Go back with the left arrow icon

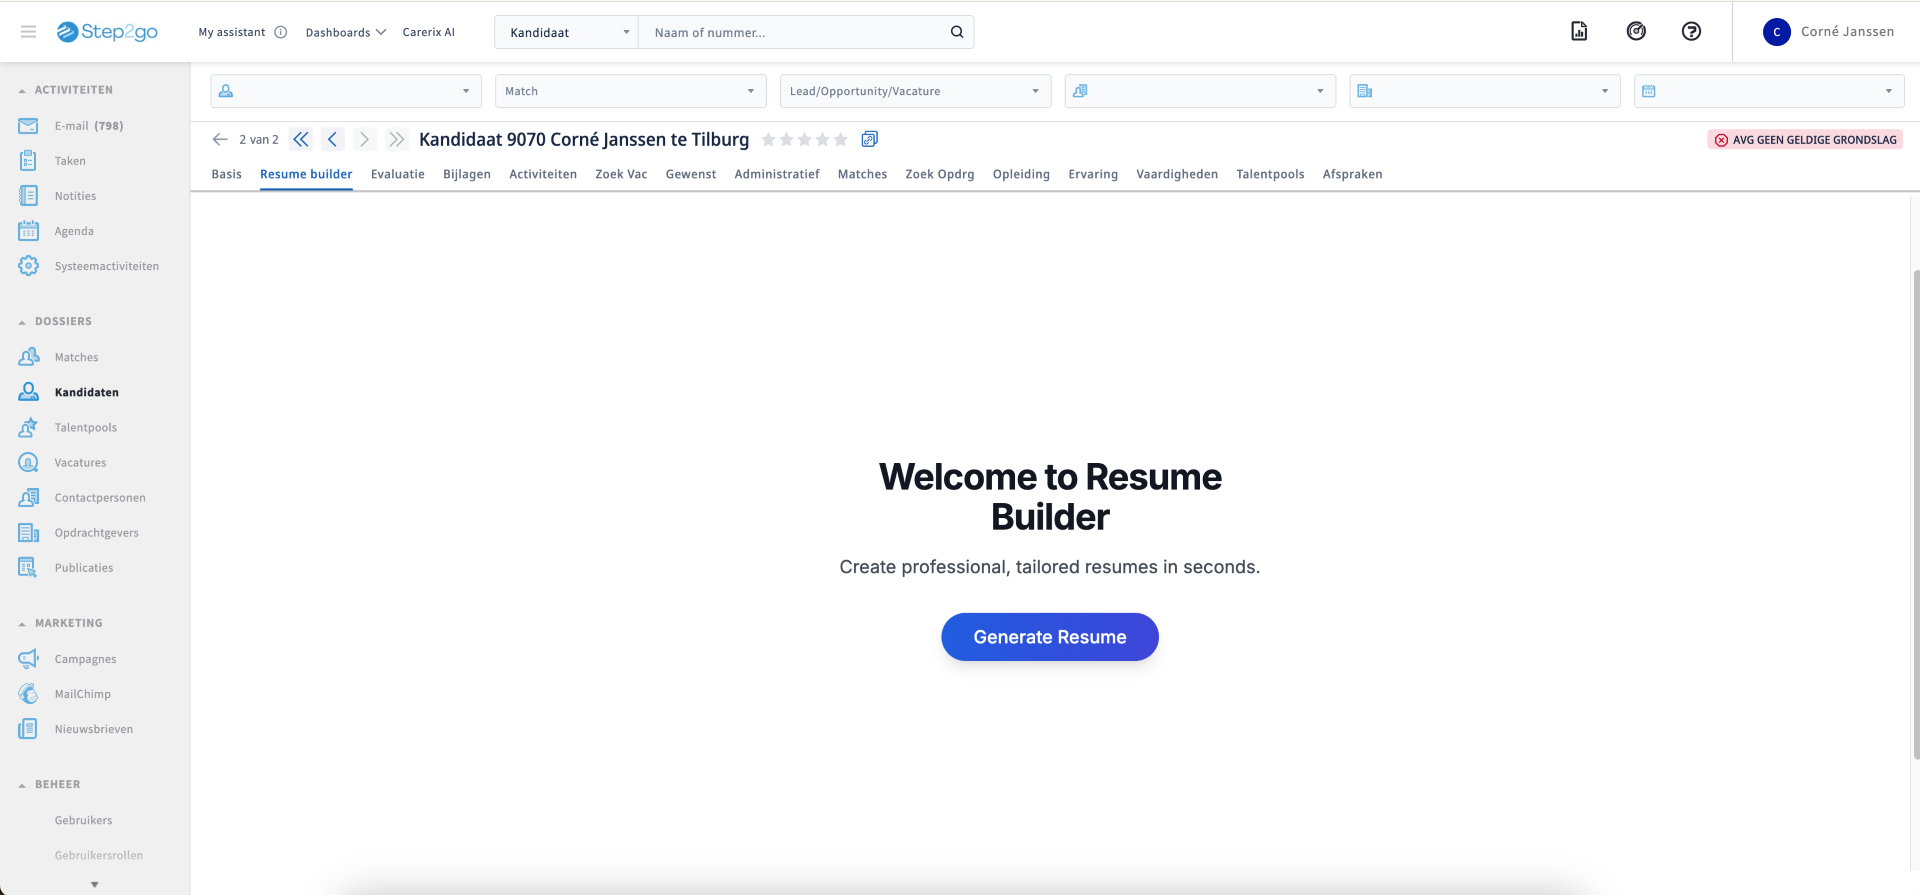click(x=220, y=140)
